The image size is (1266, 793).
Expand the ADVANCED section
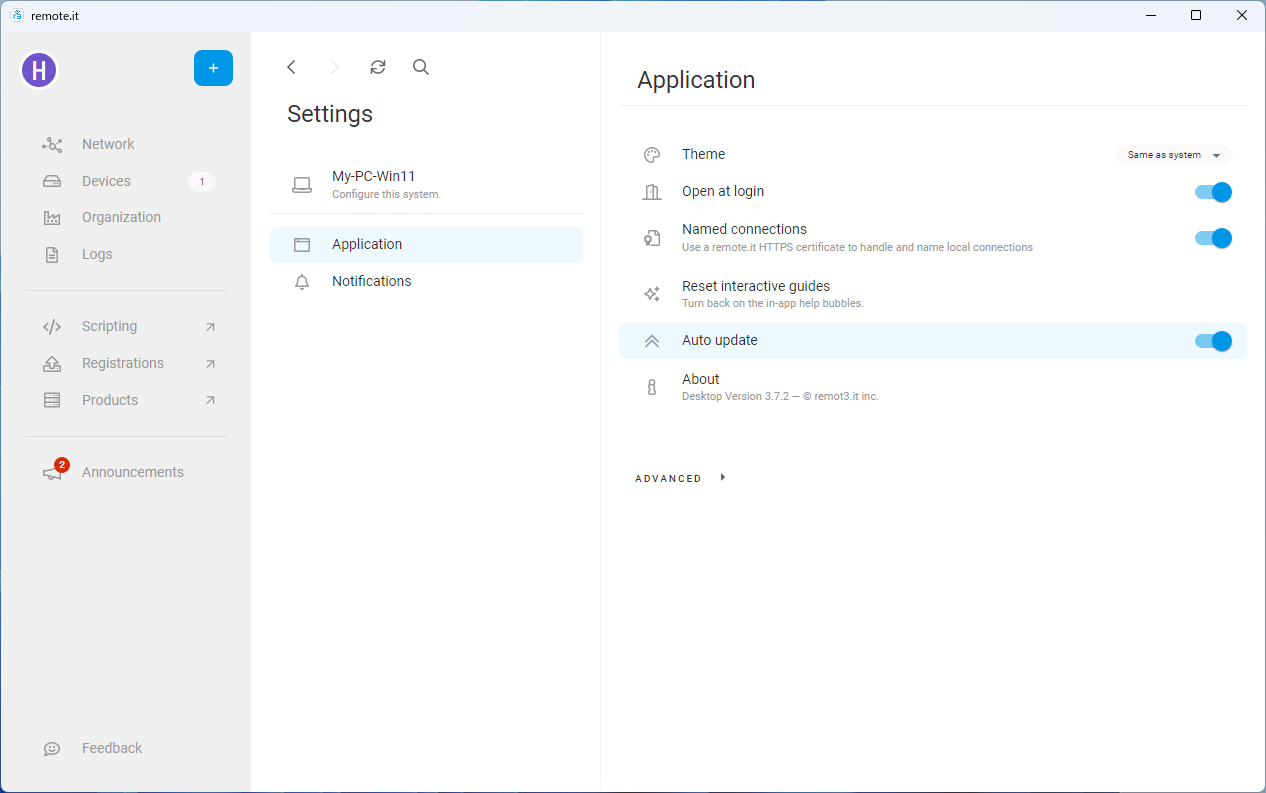(x=680, y=478)
